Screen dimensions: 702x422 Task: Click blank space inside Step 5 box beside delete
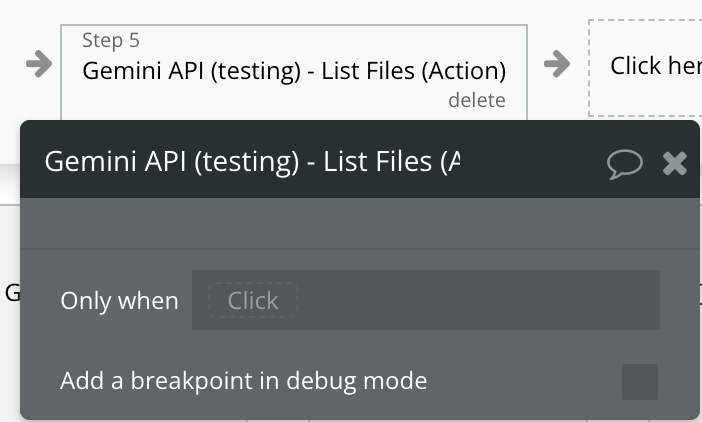click(250, 100)
